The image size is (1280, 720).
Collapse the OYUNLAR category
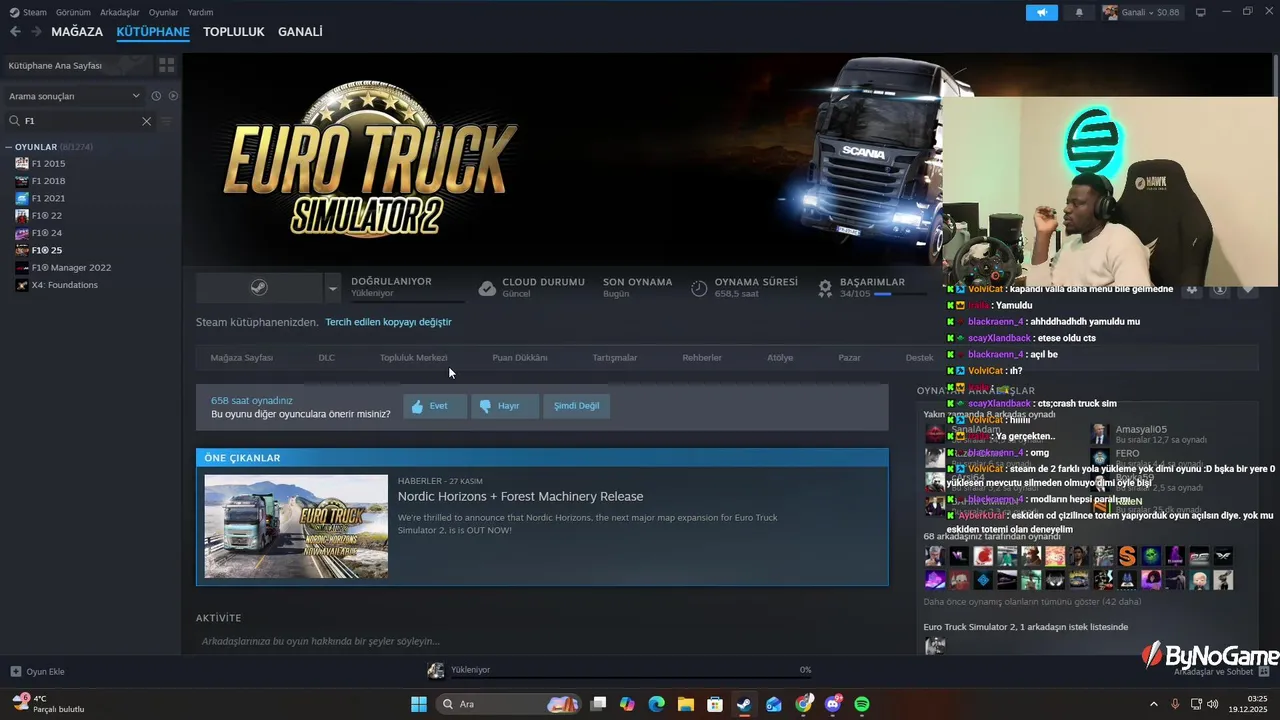pyautogui.click(x=9, y=147)
